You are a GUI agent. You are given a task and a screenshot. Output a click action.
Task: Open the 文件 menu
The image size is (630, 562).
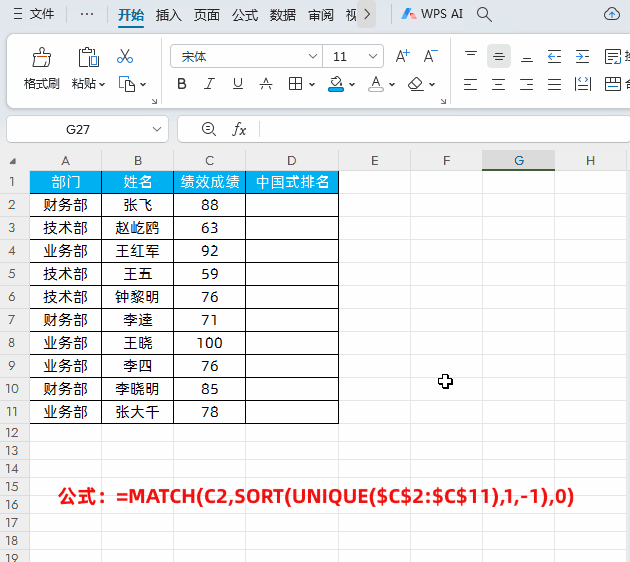point(33,14)
